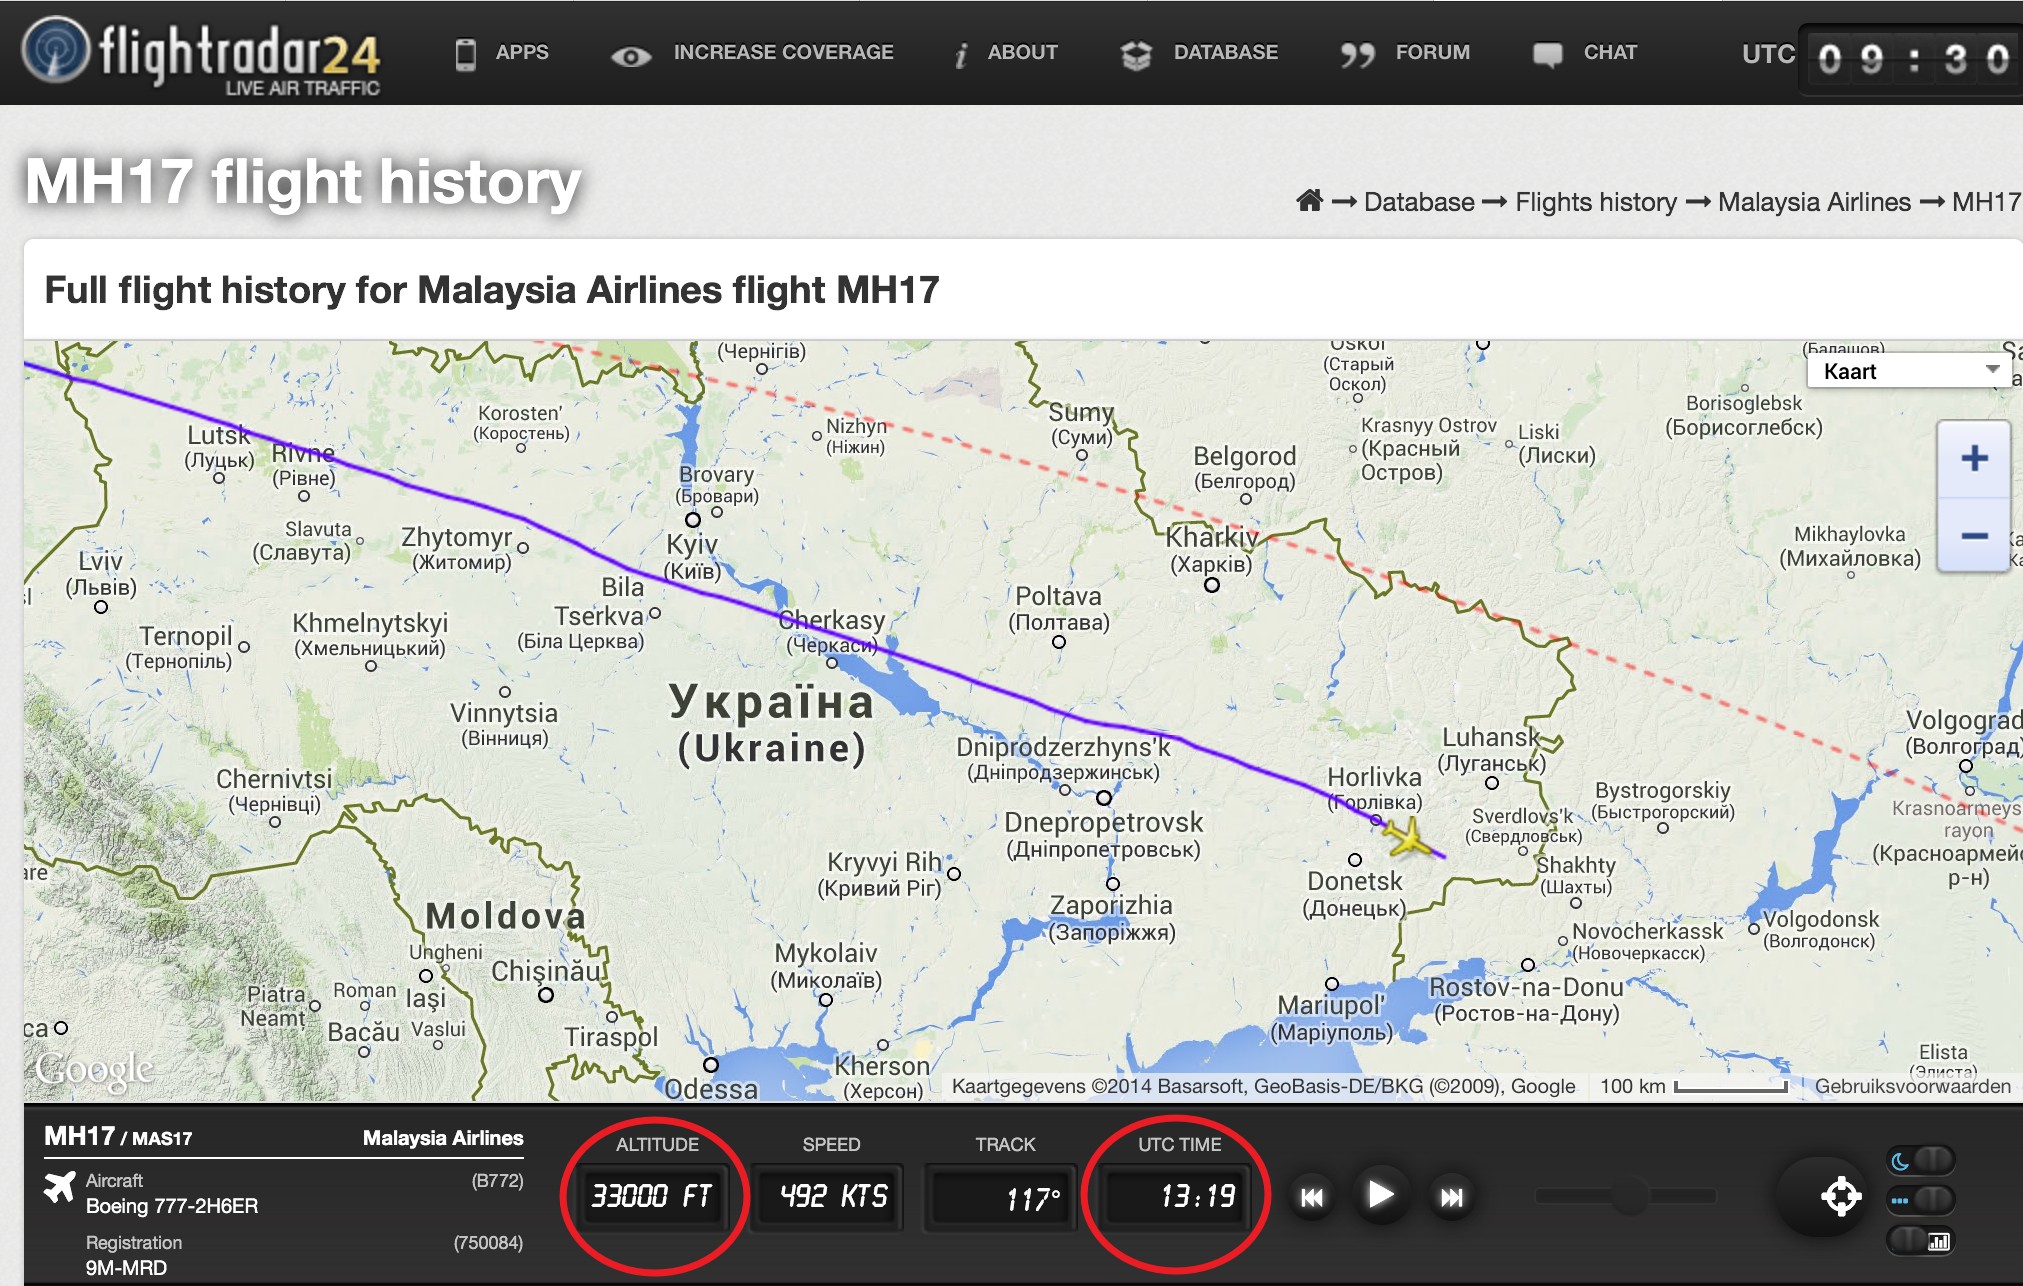Click the MH17 flight number in panel
This screenshot has width=2023, height=1286.
pos(79,1136)
